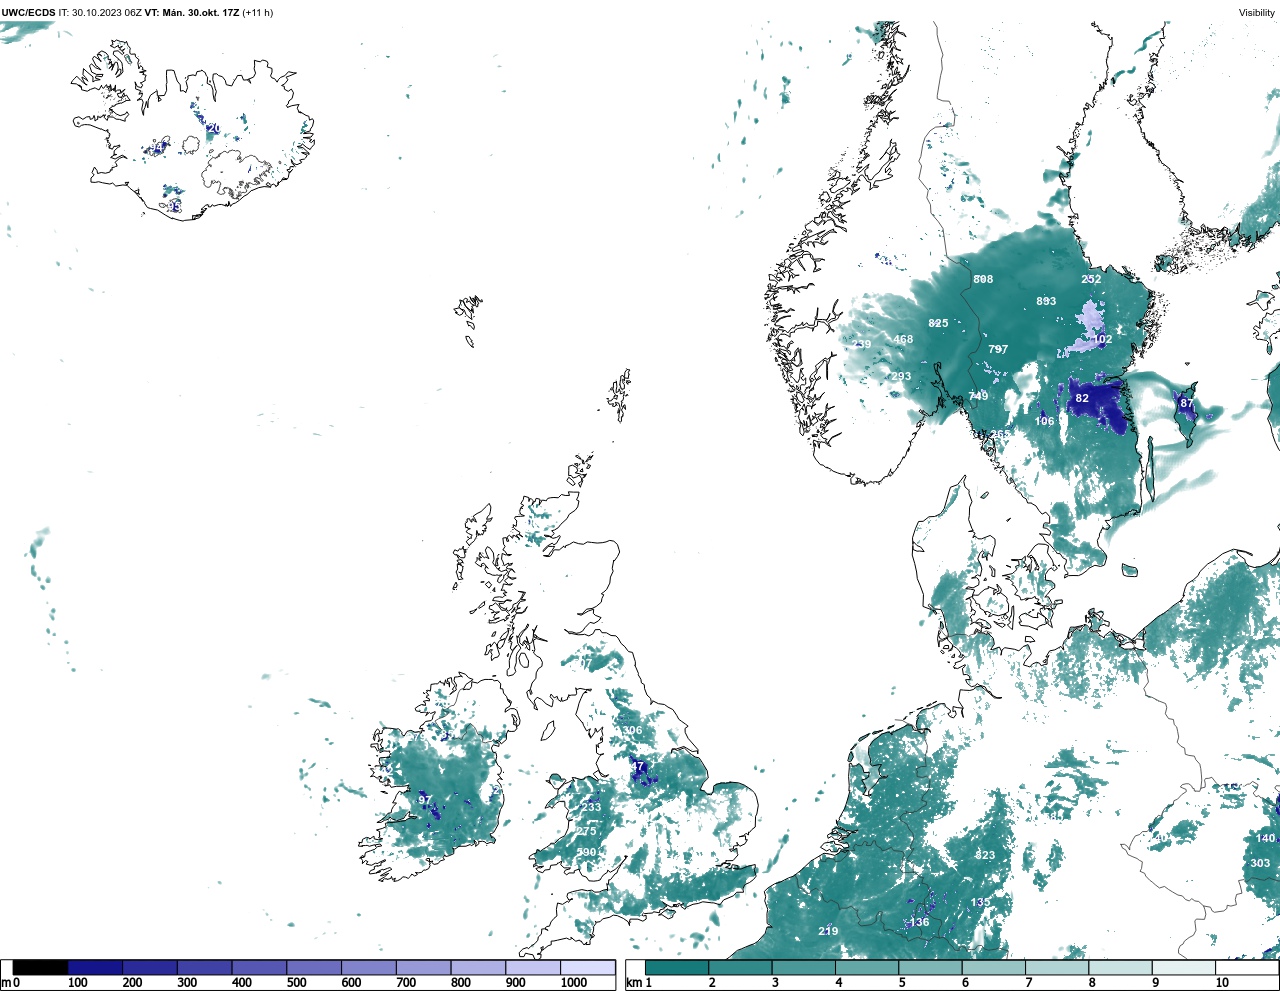The height and width of the screenshot is (991, 1280).
Task: Click the '219' value over northern France
Action: click(828, 931)
